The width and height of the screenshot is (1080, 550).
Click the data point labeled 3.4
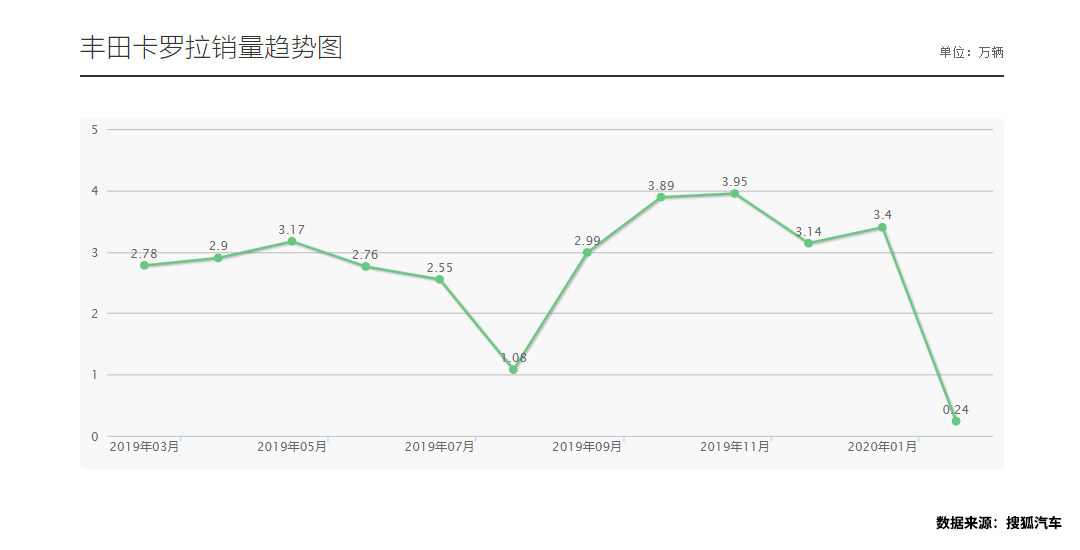pos(882,228)
